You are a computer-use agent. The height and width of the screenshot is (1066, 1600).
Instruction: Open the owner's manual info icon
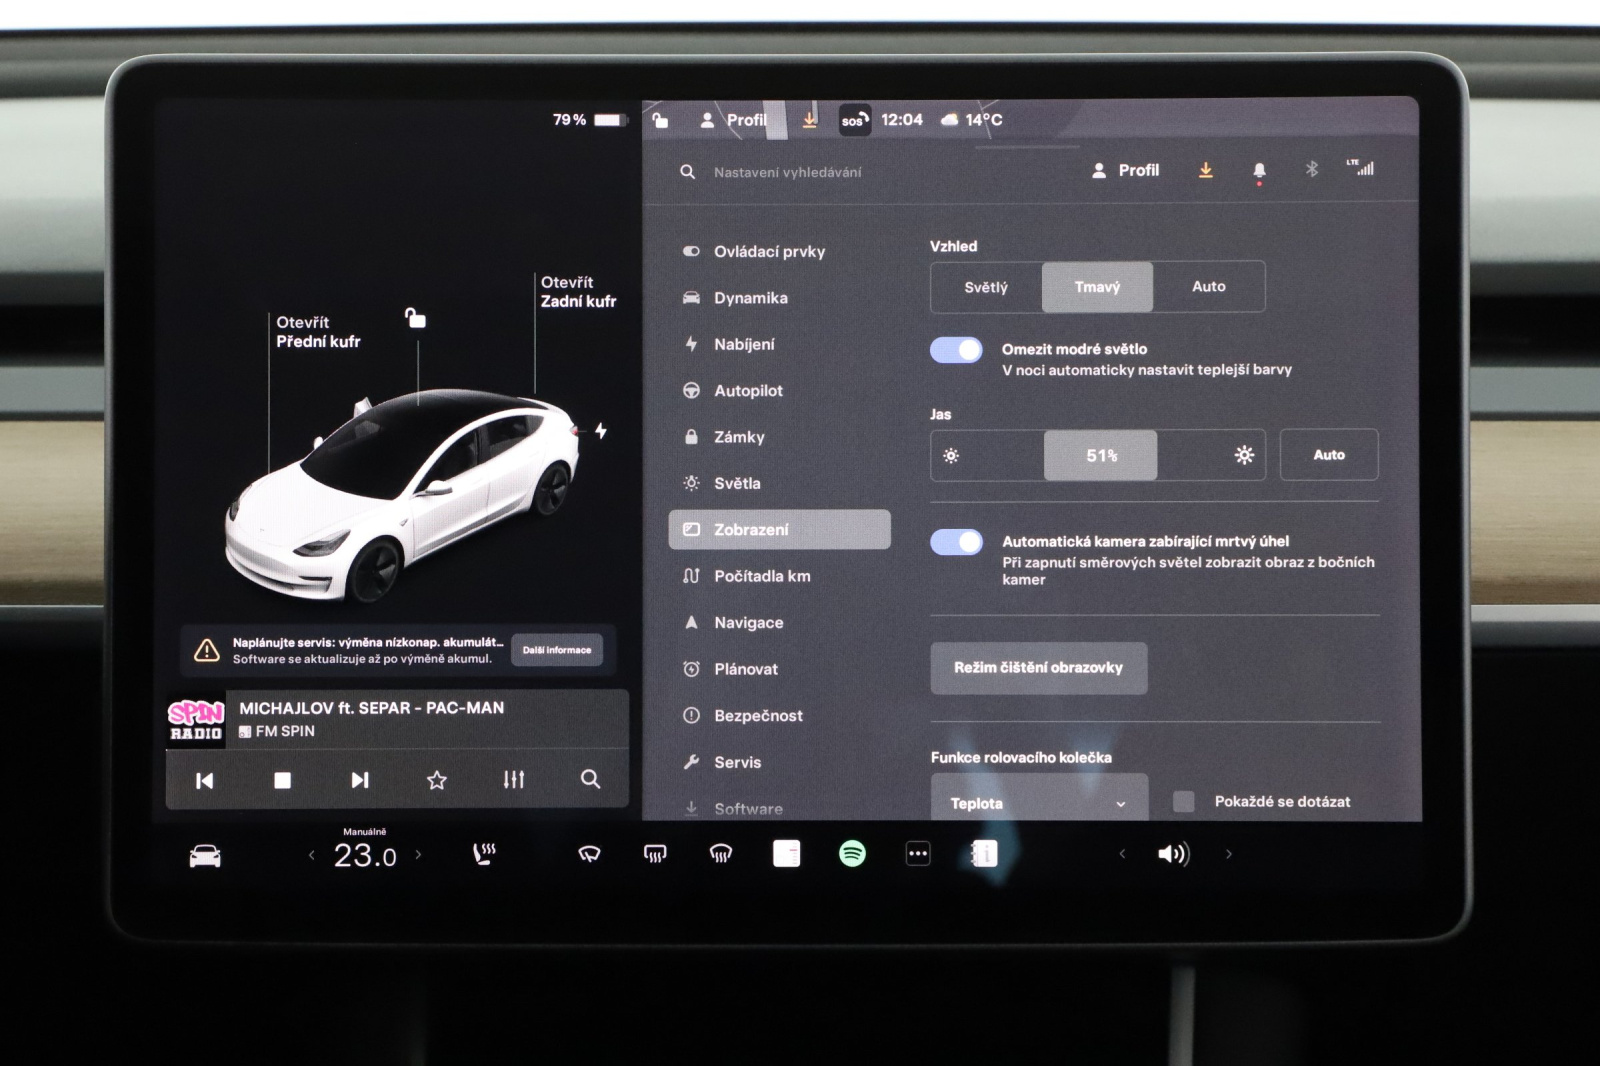985,853
